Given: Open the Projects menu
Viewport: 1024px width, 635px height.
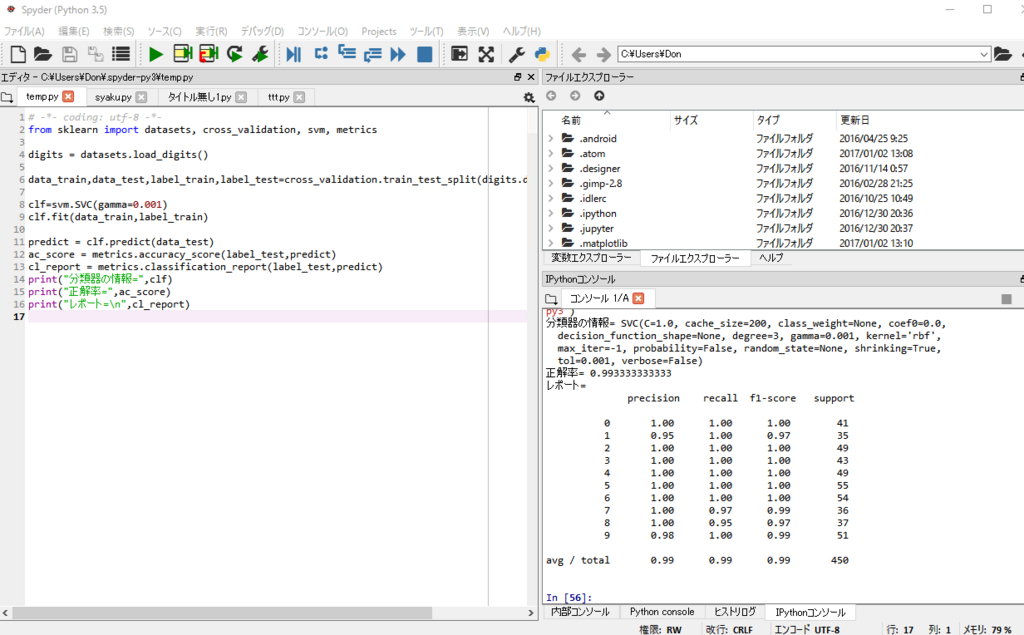Looking at the screenshot, I should click(379, 31).
